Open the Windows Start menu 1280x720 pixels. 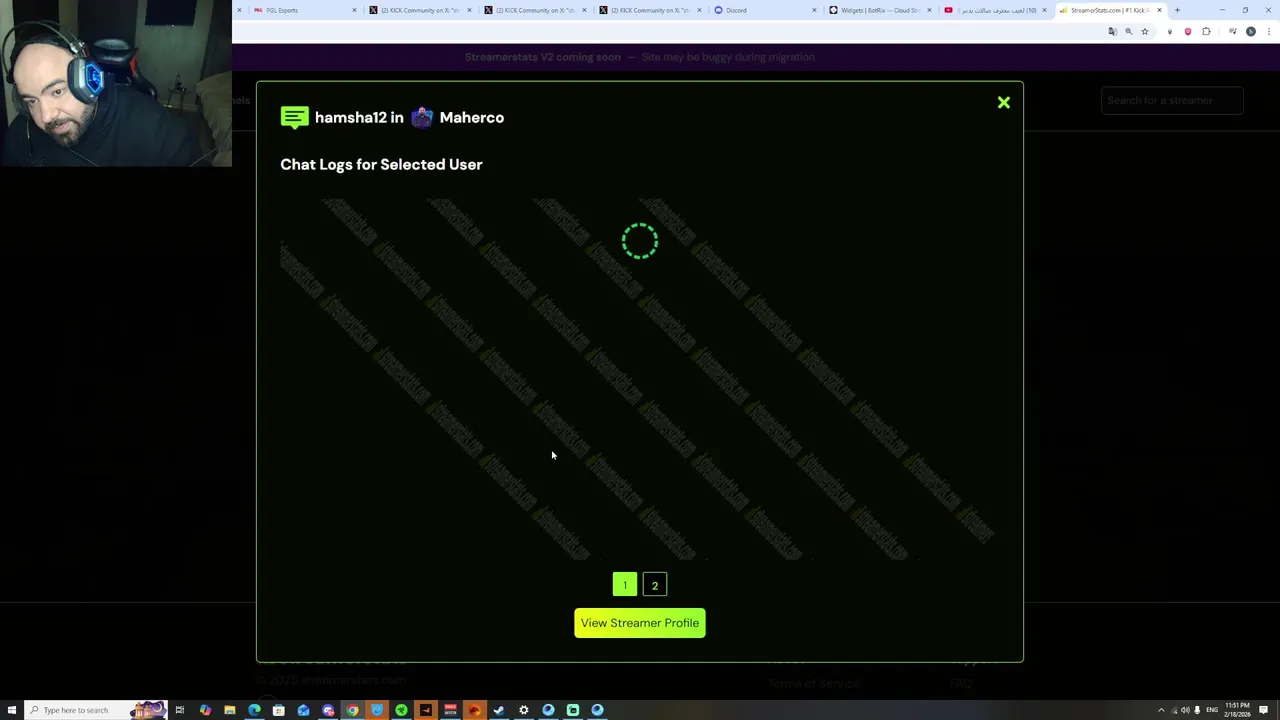[12, 710]
